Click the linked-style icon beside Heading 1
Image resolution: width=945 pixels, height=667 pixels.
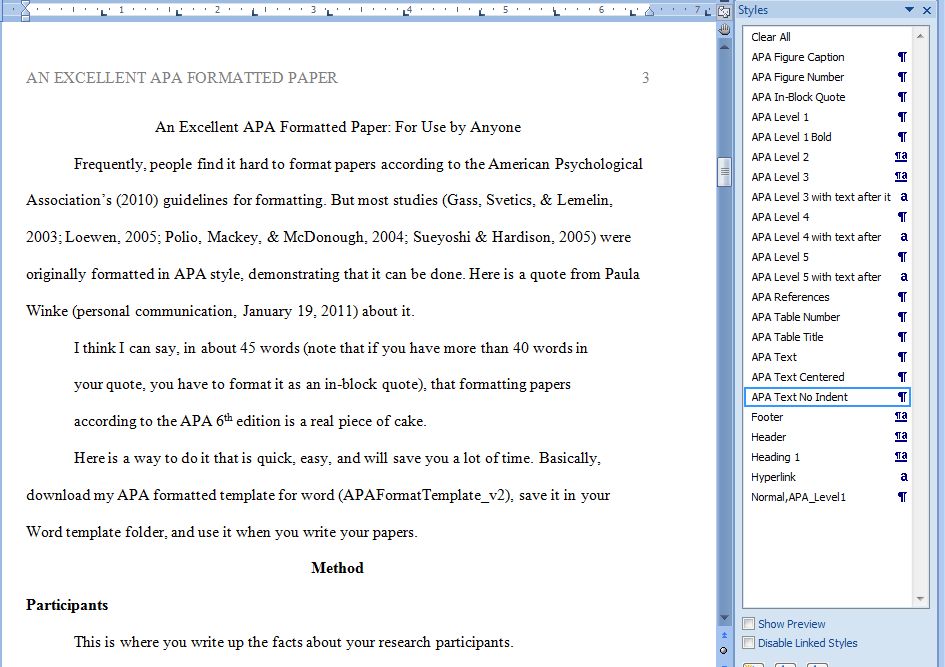click(901, 457)
